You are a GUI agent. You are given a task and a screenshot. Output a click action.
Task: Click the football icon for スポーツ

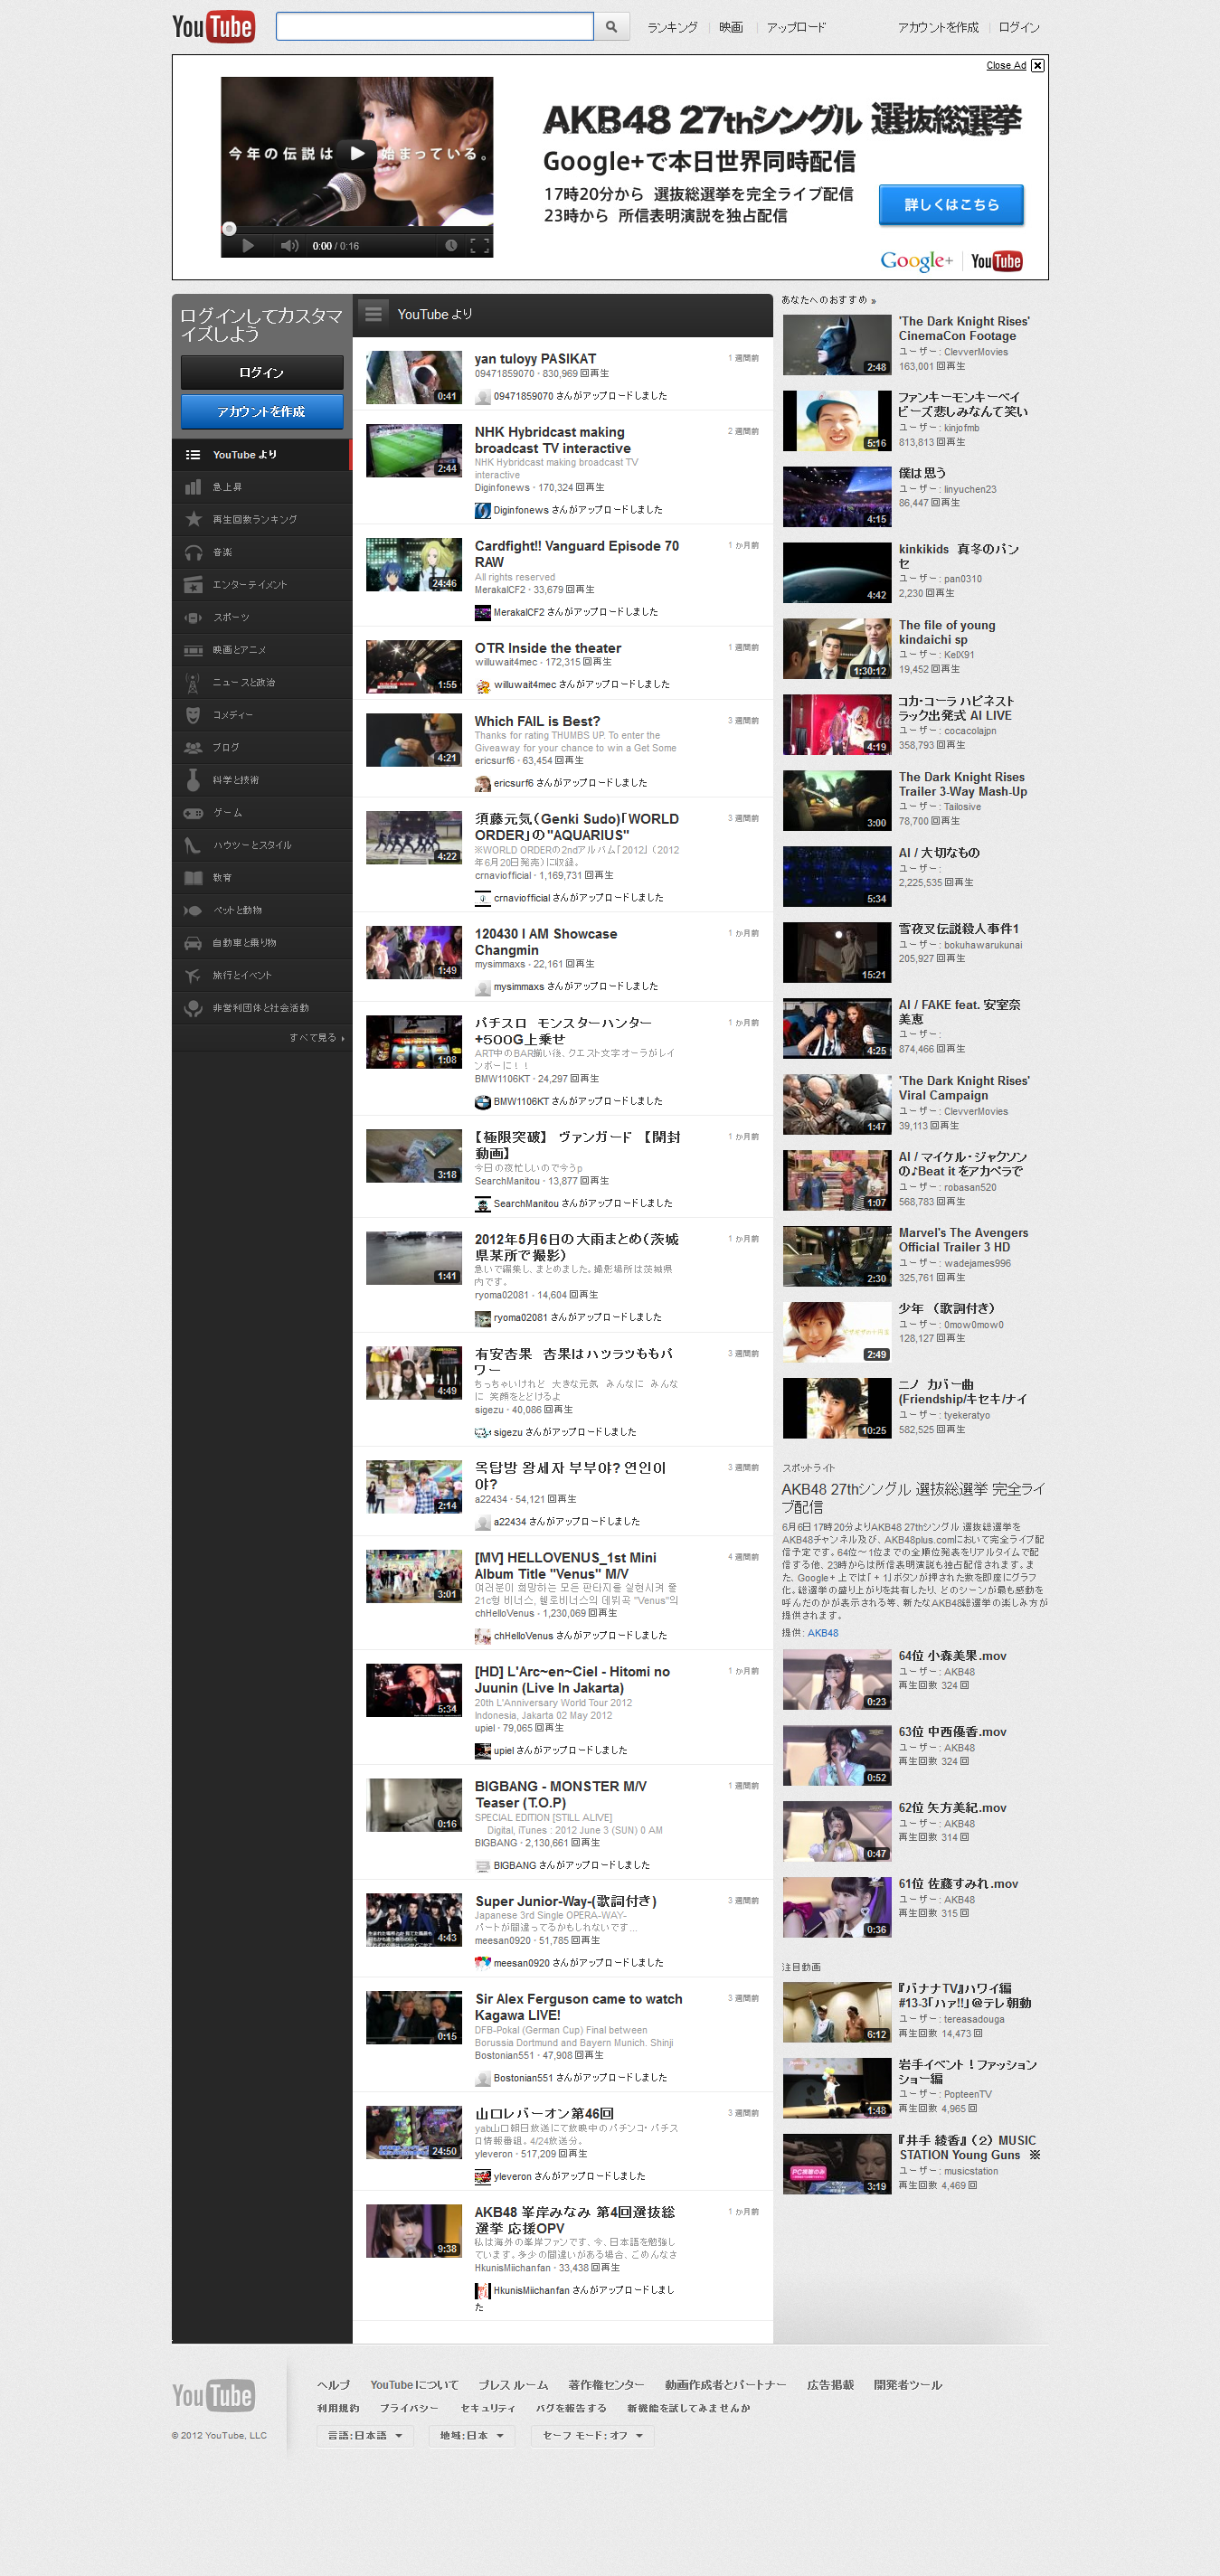(193, 617)
